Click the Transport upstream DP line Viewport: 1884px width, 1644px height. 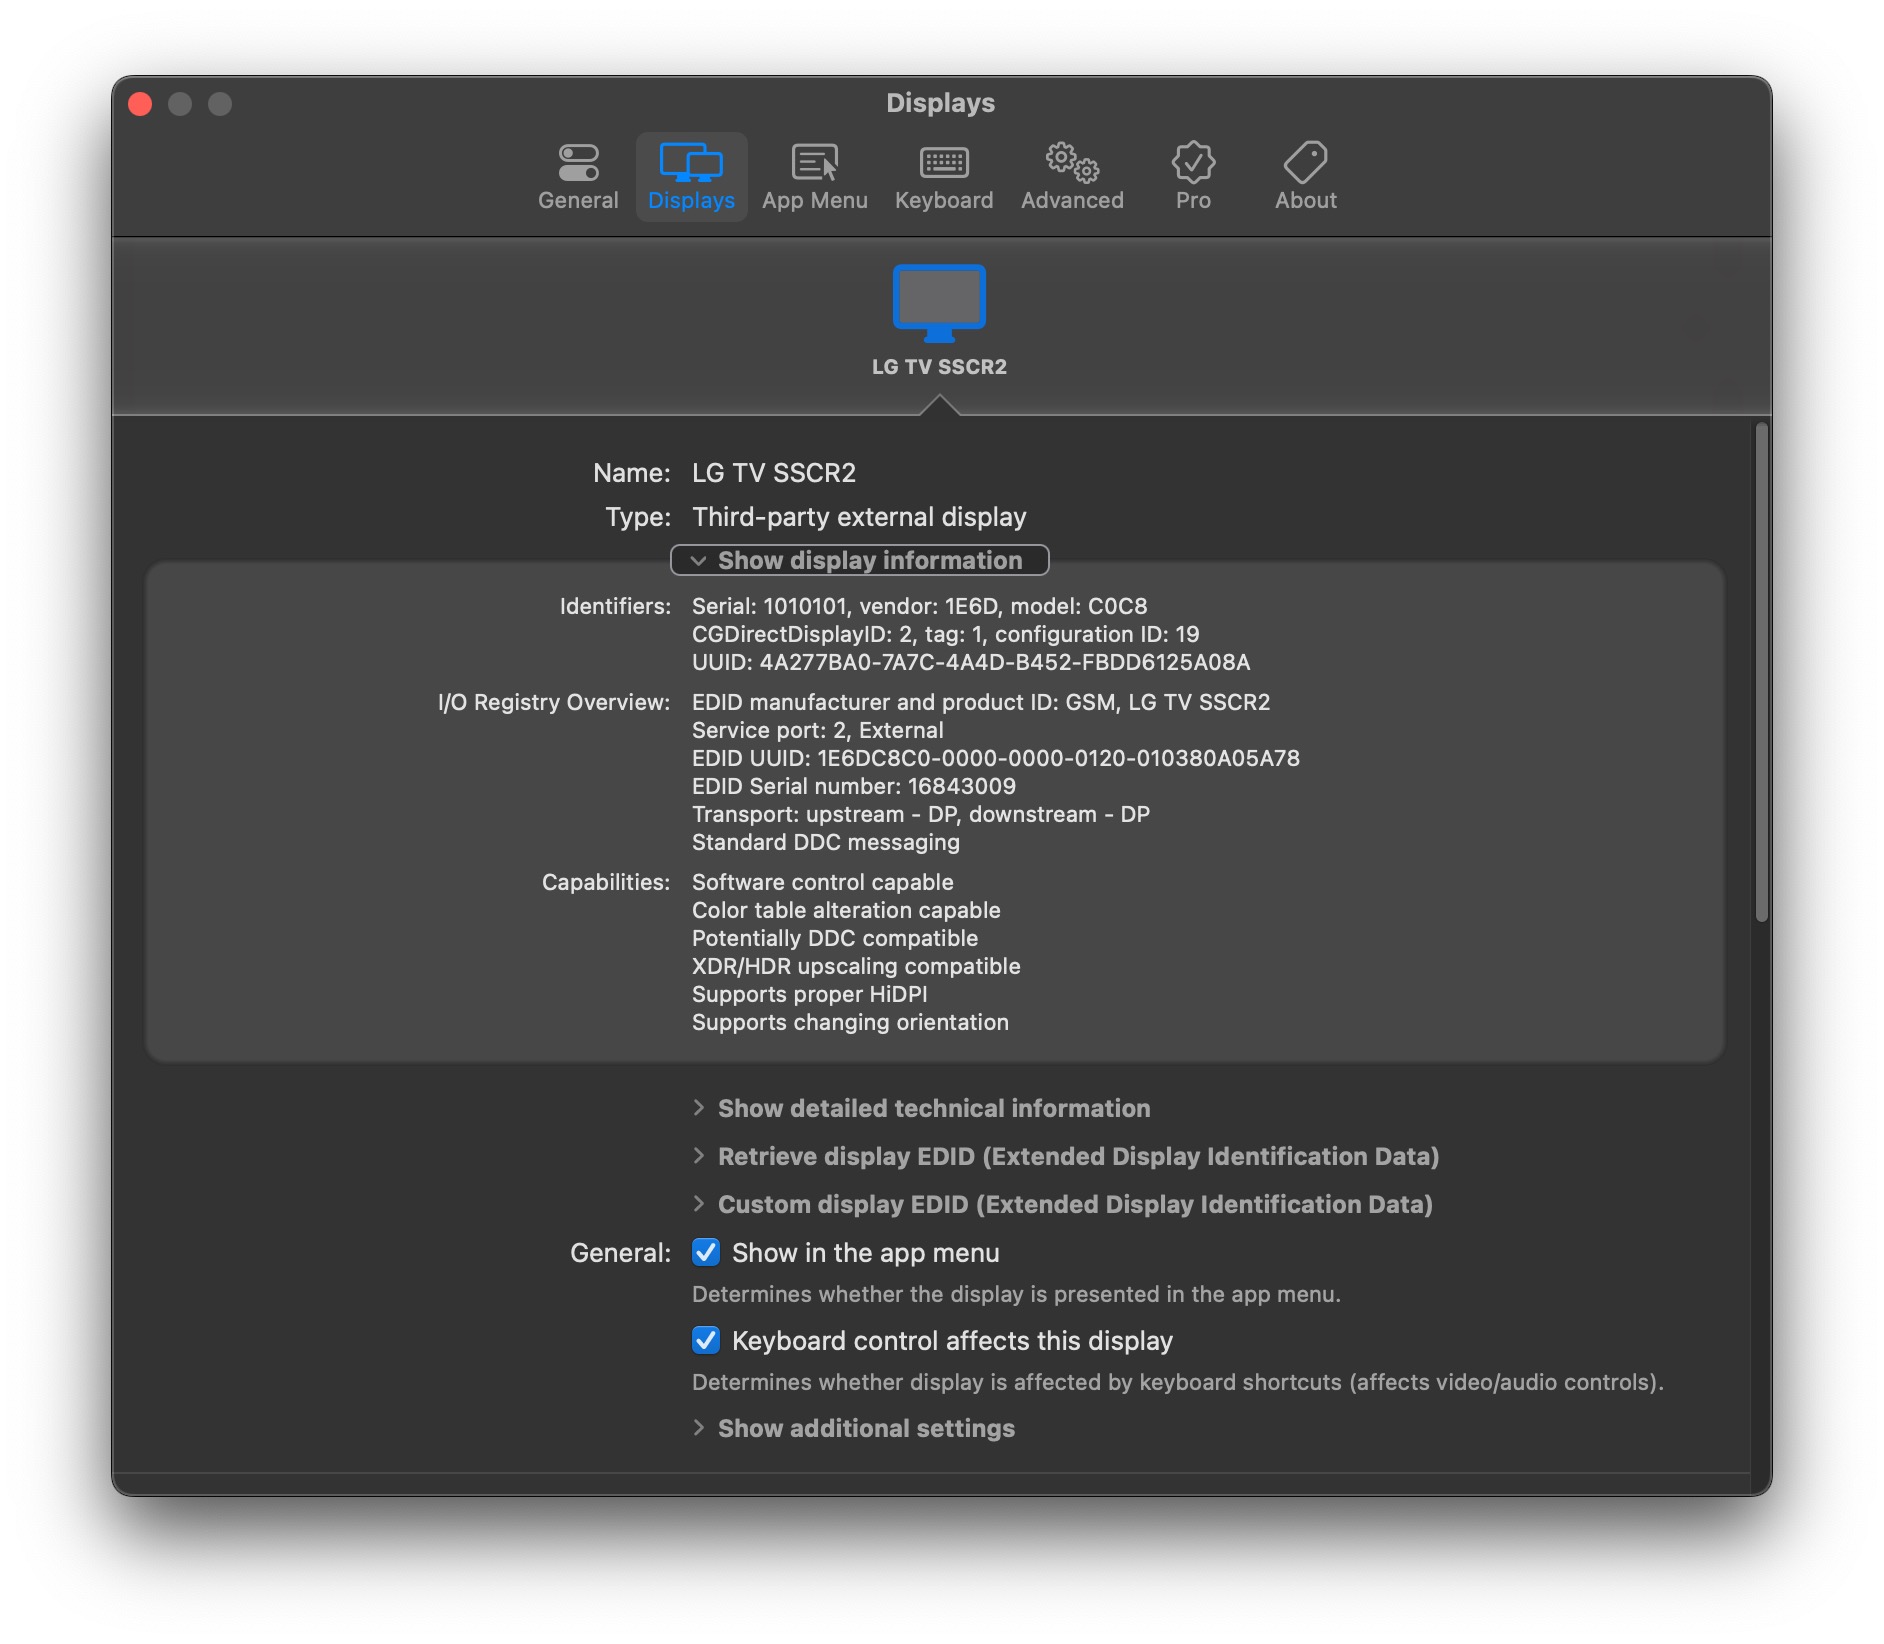(921, 814)
